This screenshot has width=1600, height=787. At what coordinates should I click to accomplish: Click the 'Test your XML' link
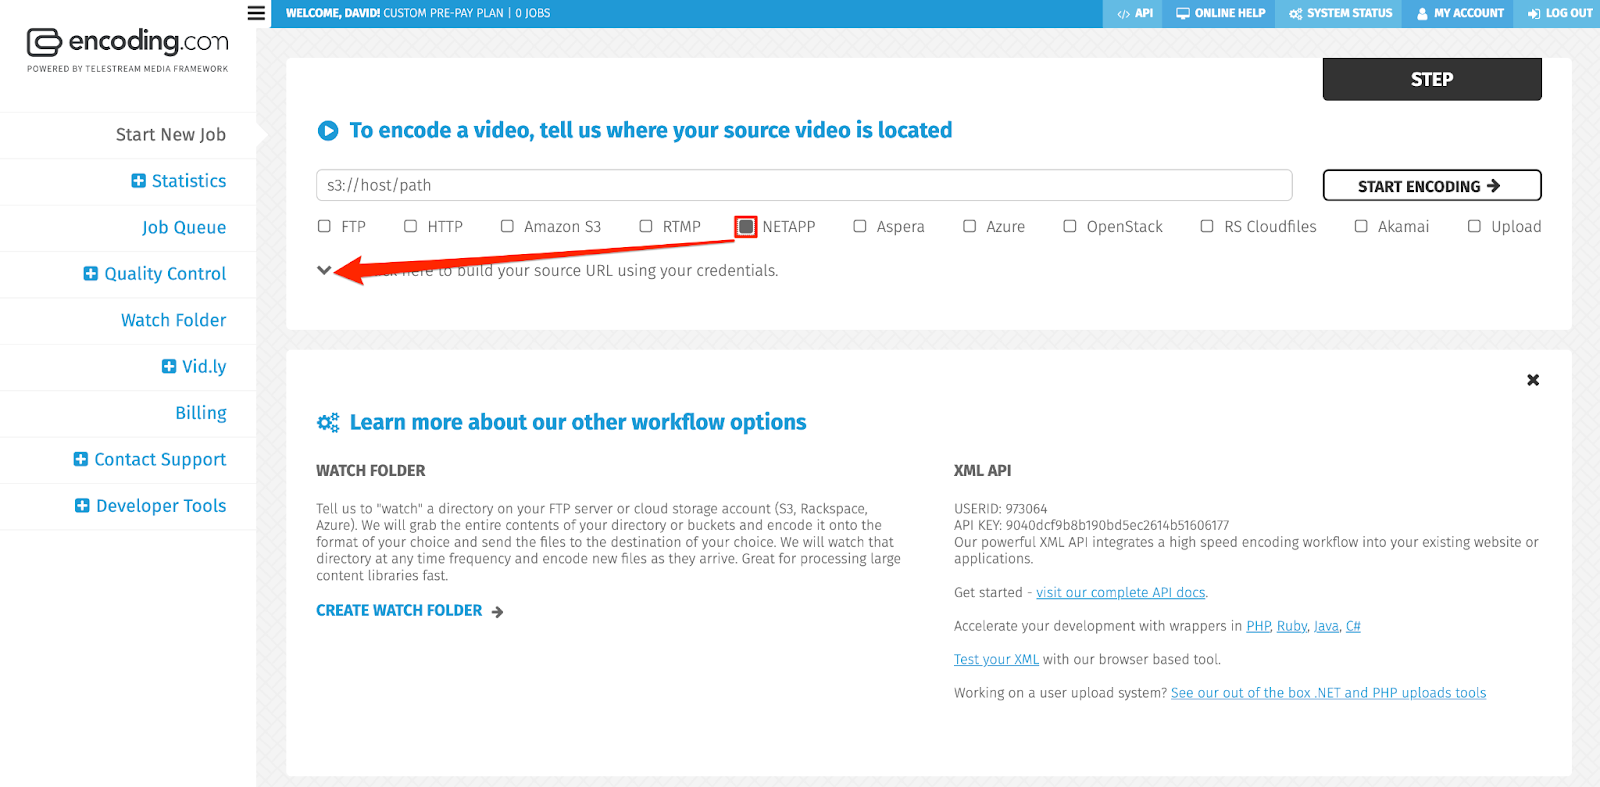(996, 660)
